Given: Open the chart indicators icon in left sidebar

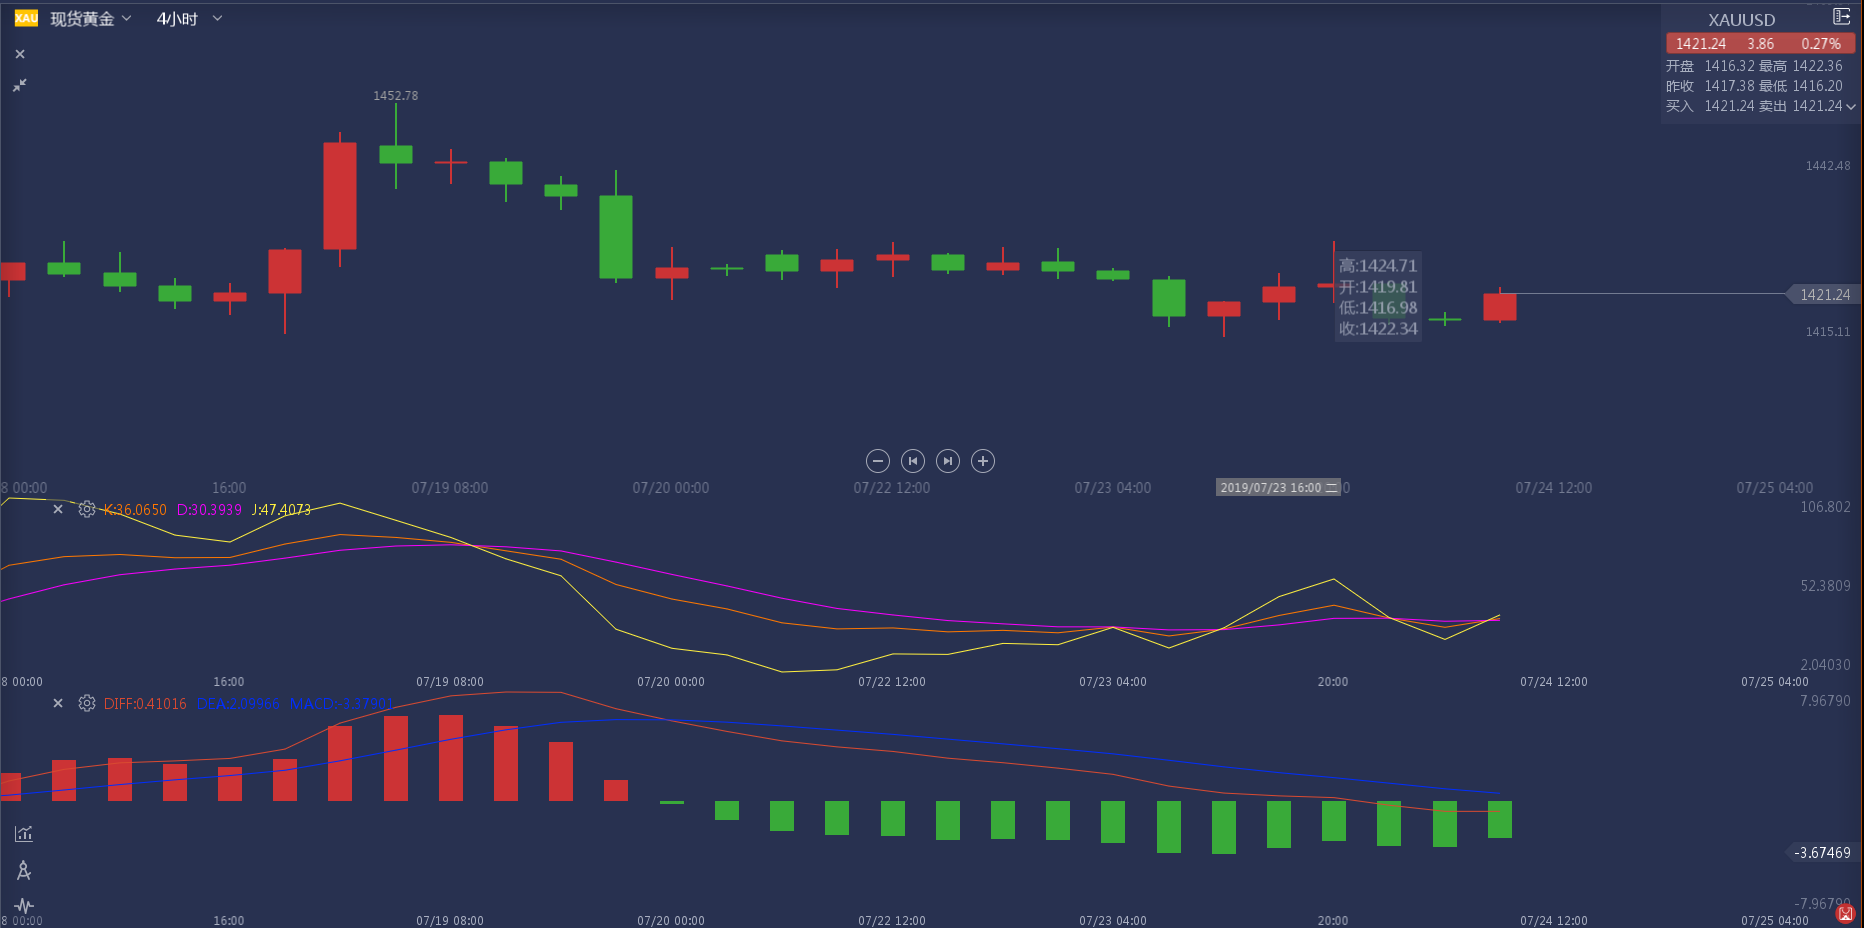Looking at the screenshot, I should [x=24, y=833].
